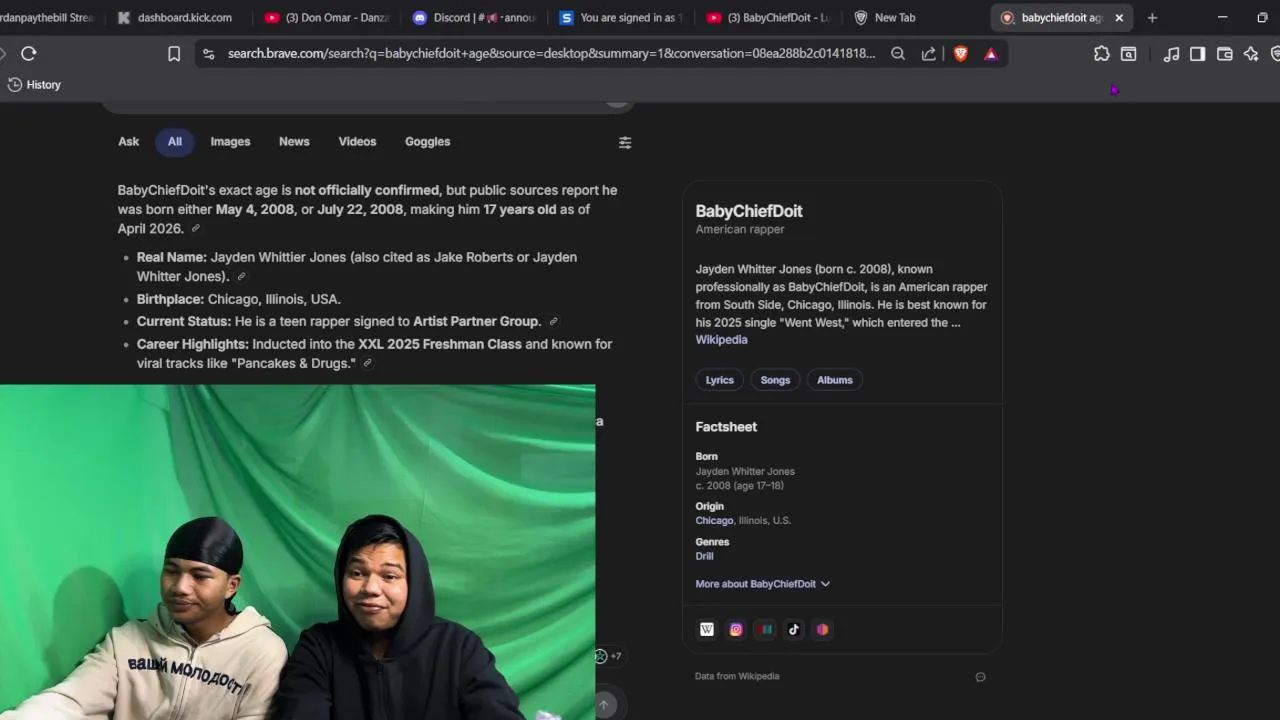This screenshot has width=1280, height=720.
Task: Open site settings icon beside the URL
Action: point(208,54)
